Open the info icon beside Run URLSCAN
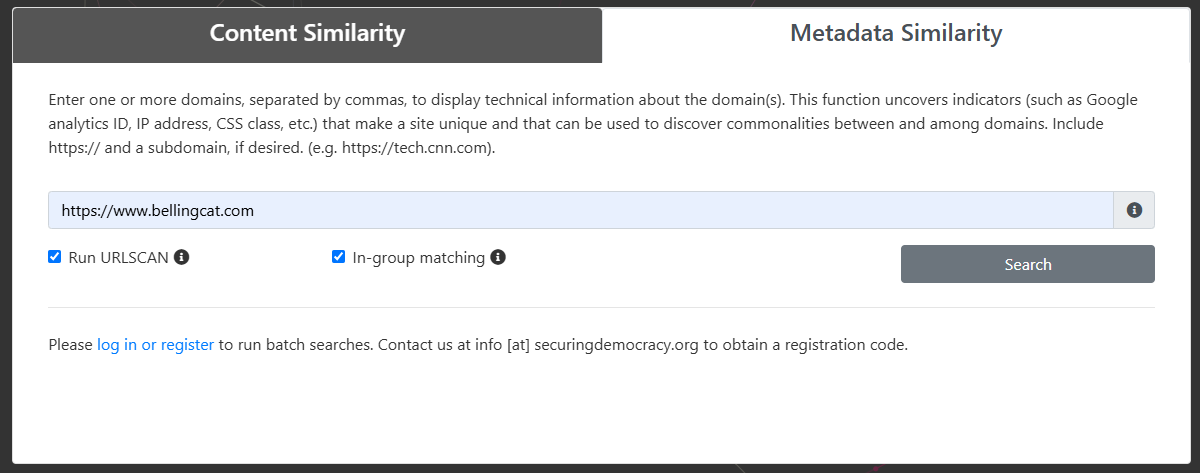 click(182, 257)
